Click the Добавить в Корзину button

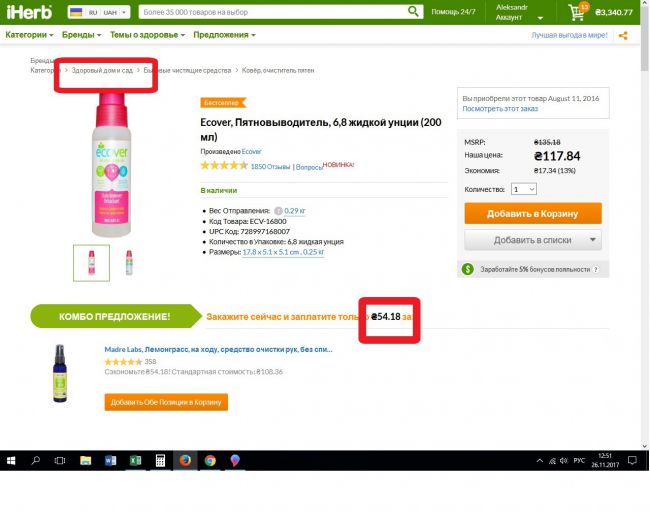coord(533,213)
